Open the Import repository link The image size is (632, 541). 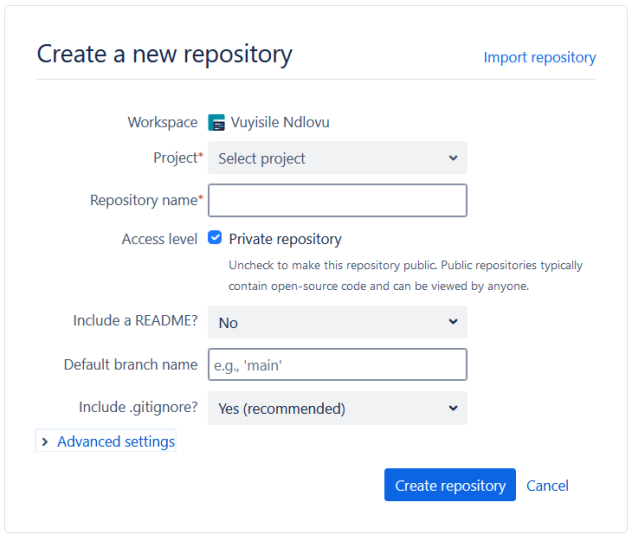pyautogui.click(x=540, y=58)
